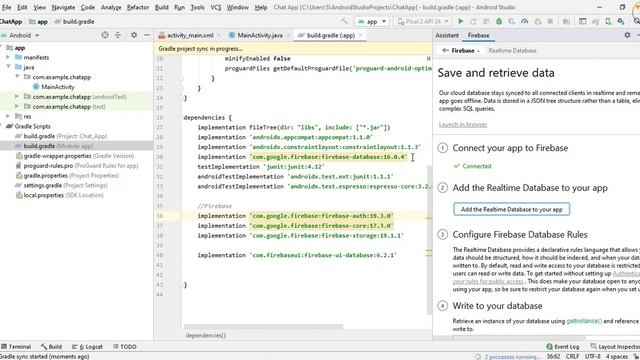
Task: Select build.gradle (Project: Chat_App)
Action: pos(61,136)
